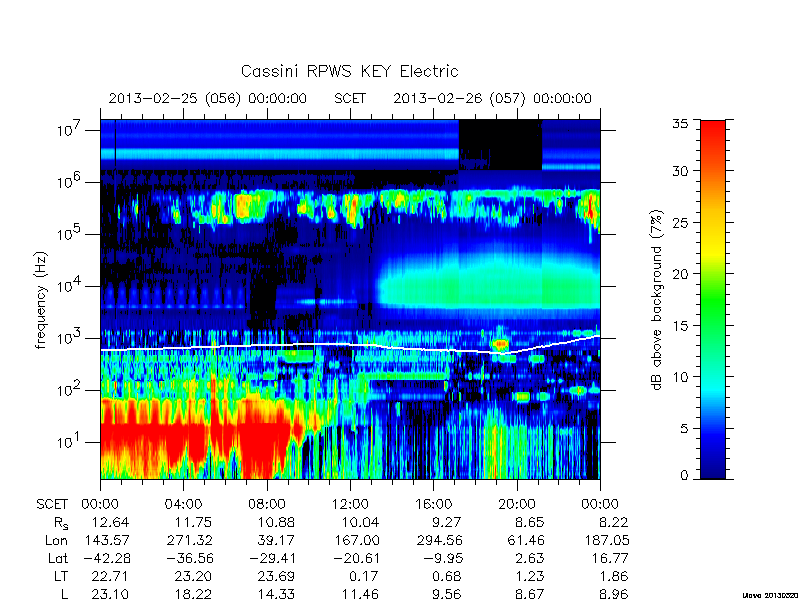Image resolution: width=800 pixels, height=600 pixels.
Task: Click the time axis label '16:00'
Action: pyautogui.click(x=433, y=504)
